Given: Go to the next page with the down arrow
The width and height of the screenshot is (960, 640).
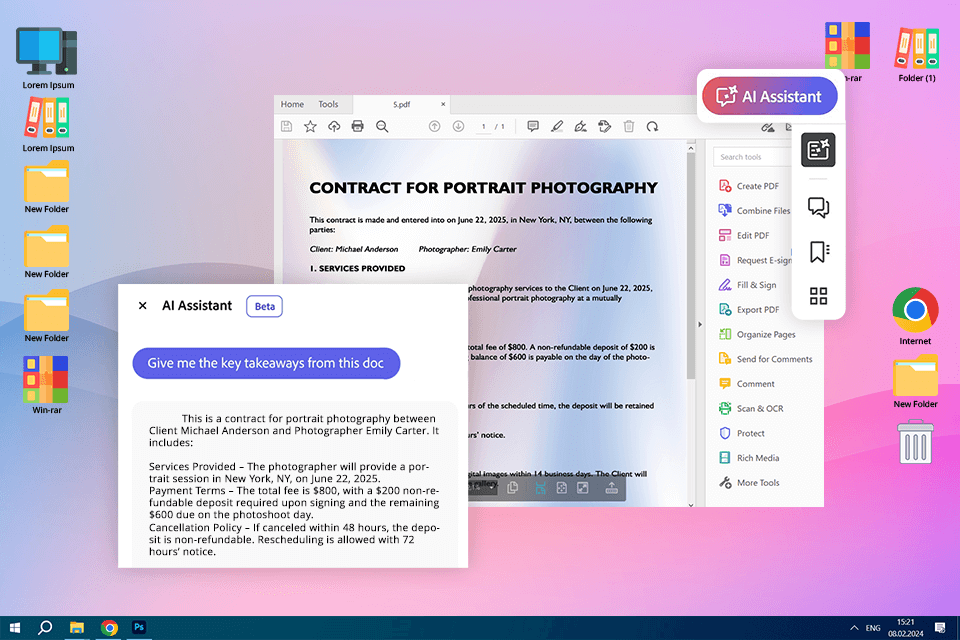Looking at the screenshot, I should pyautogui.click(x=458, y=126).
